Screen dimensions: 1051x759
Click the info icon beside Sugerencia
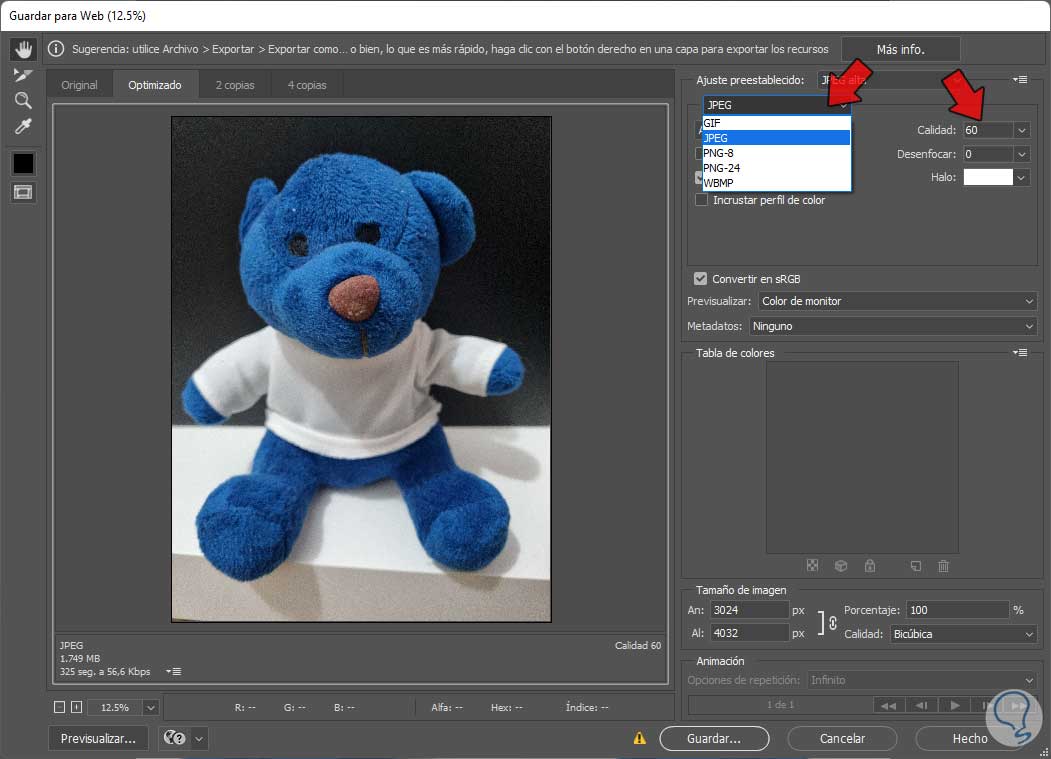pyautogui.click(x=56, y=49)
